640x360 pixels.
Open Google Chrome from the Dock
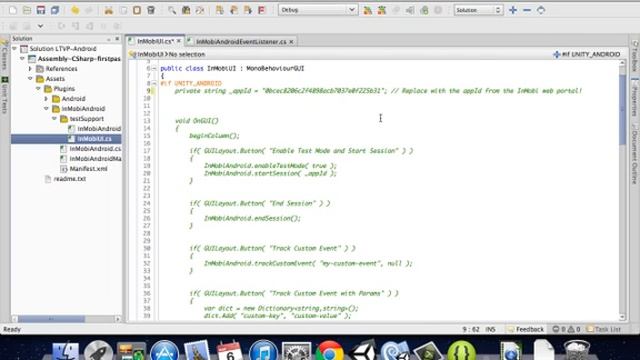[x=329, y=351]
